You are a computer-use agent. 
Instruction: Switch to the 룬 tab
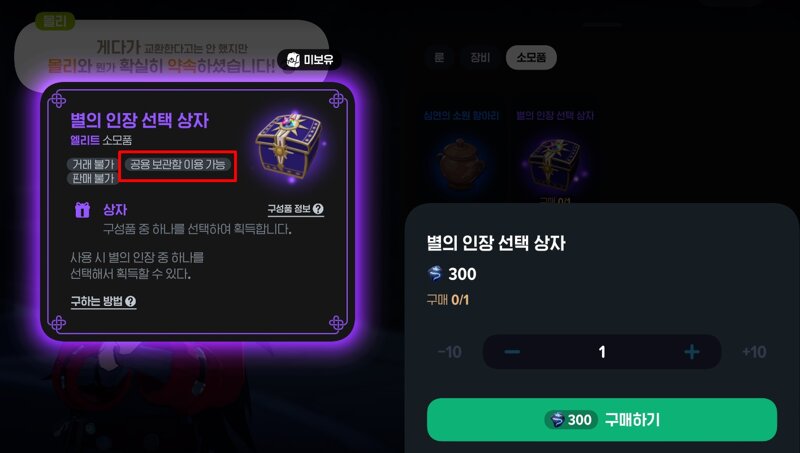point(439,57)
